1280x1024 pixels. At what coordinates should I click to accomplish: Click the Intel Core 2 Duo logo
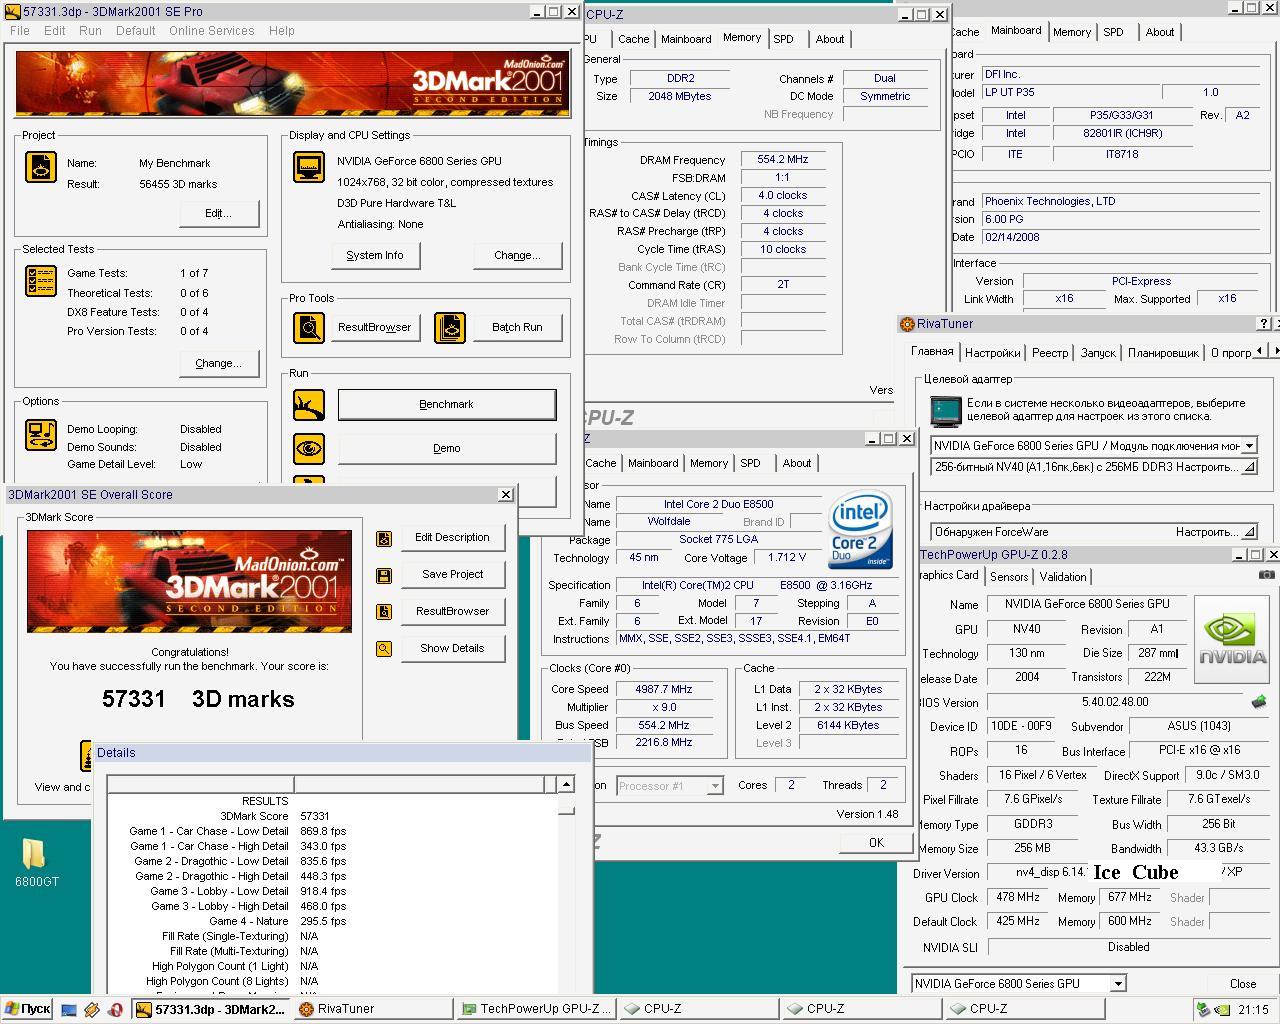click(860, 530)
